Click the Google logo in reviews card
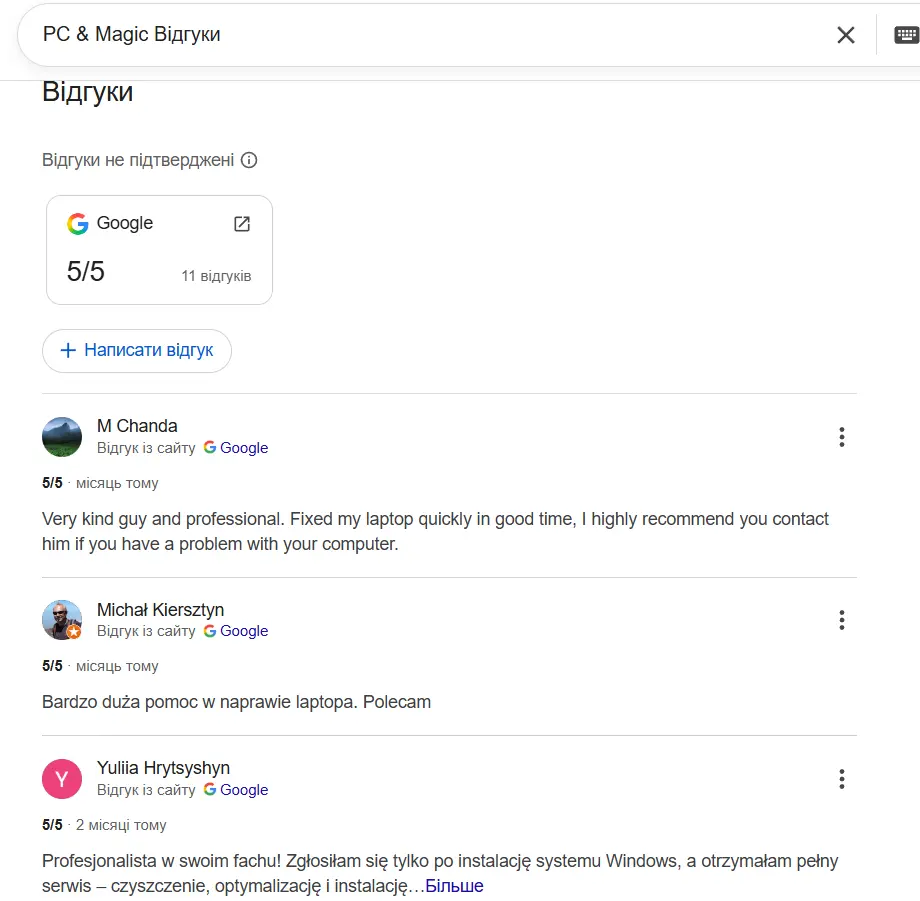This screenshot has height=901, width=920. pos(78,224)
